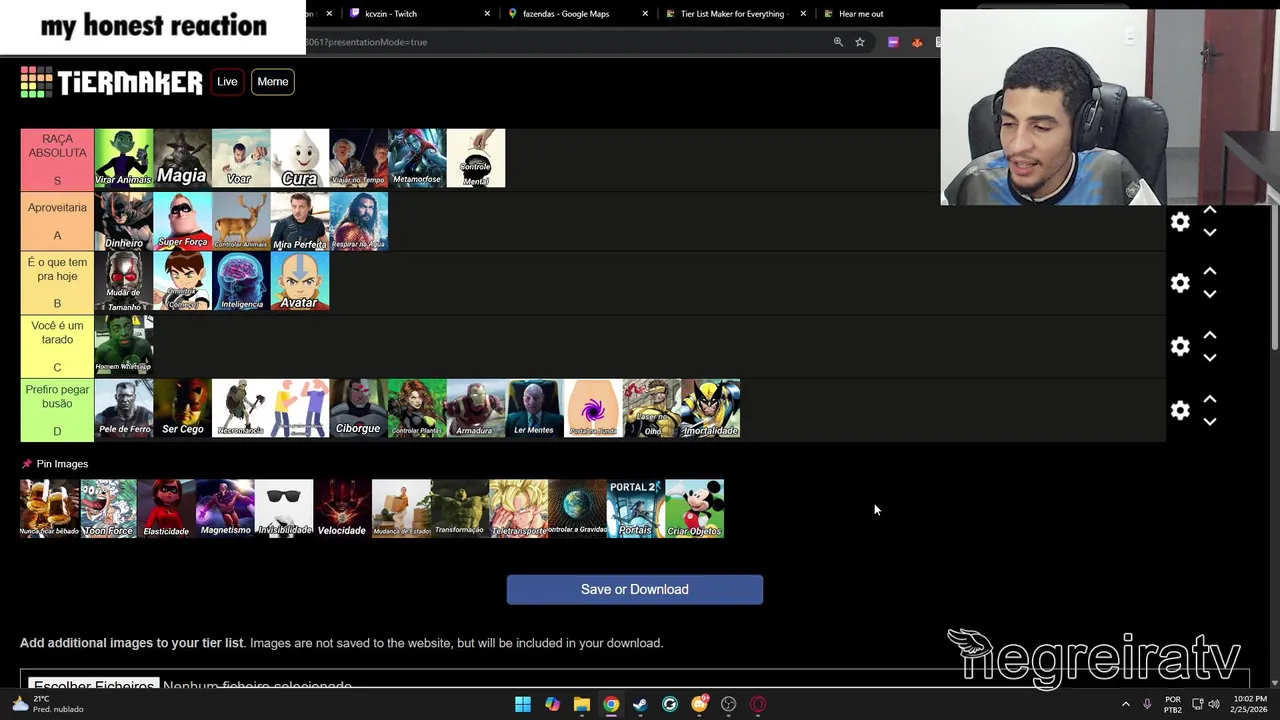Select the Magia tier item

point(182,158)
